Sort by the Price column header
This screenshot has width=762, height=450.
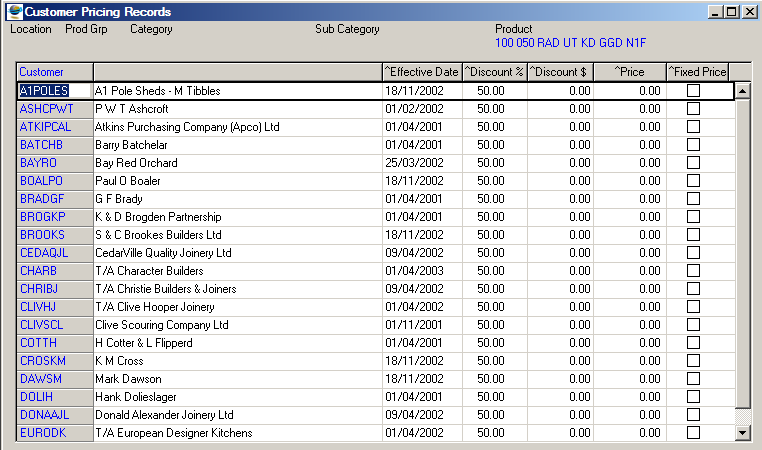pyautogui.click(x=630, y=72)
